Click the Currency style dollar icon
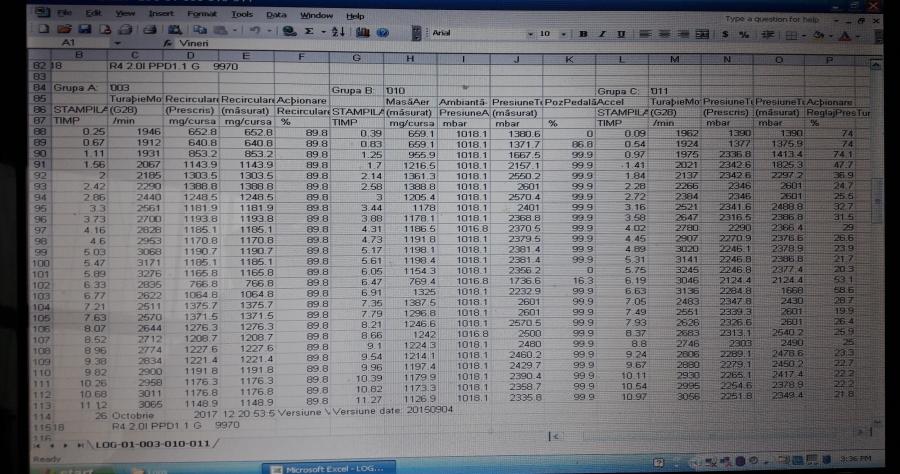 [722, 33]
